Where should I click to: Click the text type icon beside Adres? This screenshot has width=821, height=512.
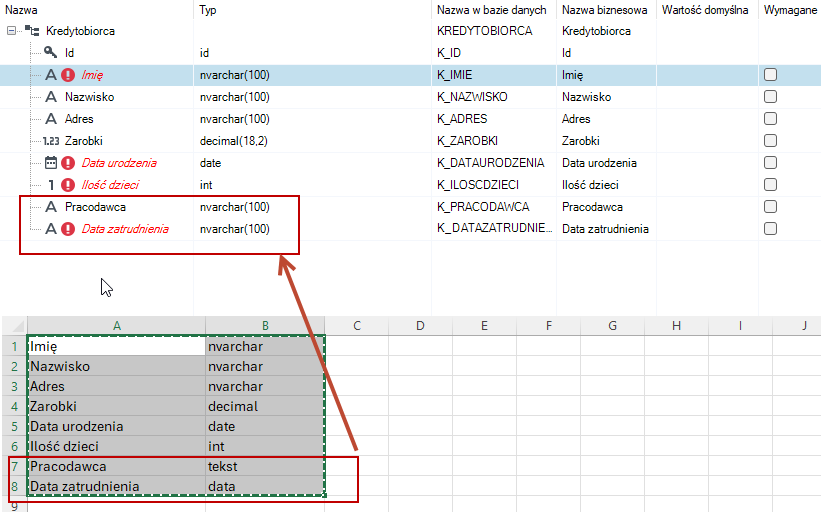click(x=51, y=119)
